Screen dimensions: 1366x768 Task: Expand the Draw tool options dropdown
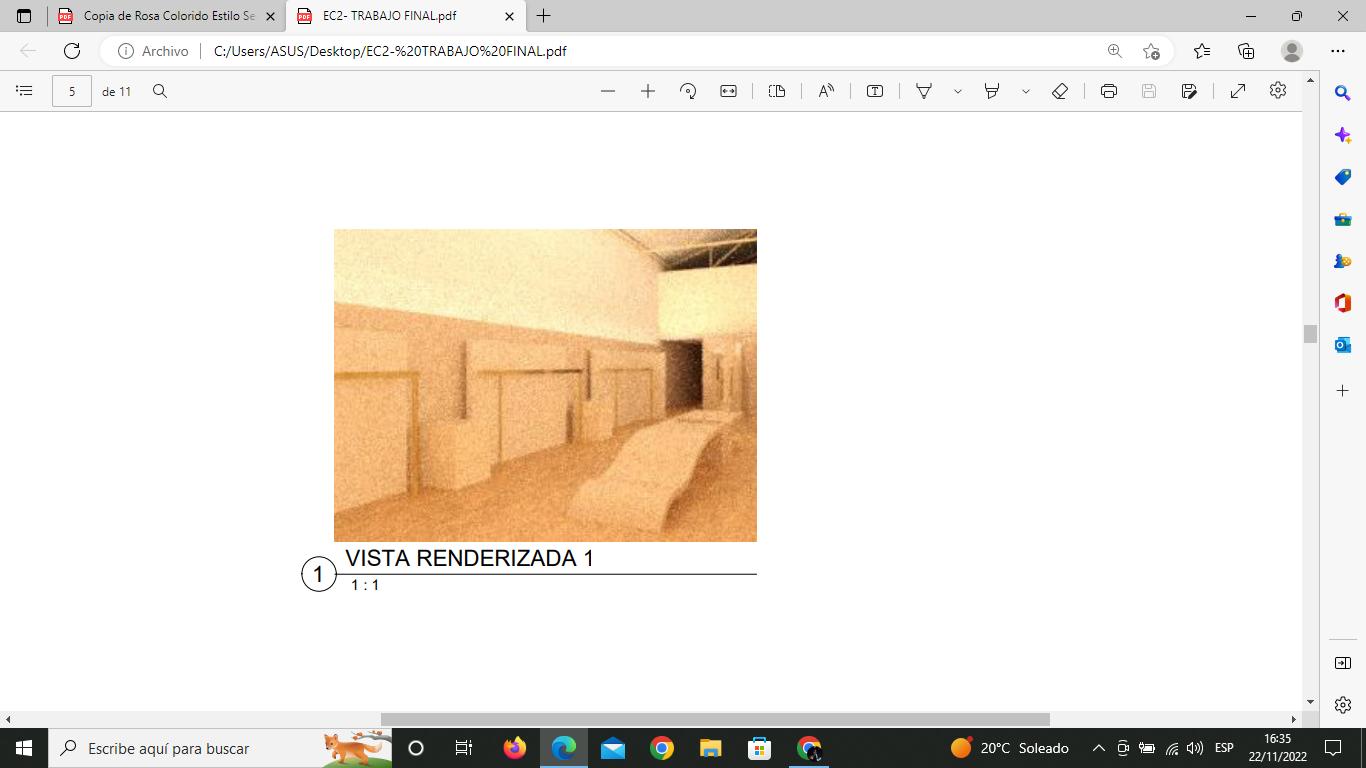tap(957, 91)
